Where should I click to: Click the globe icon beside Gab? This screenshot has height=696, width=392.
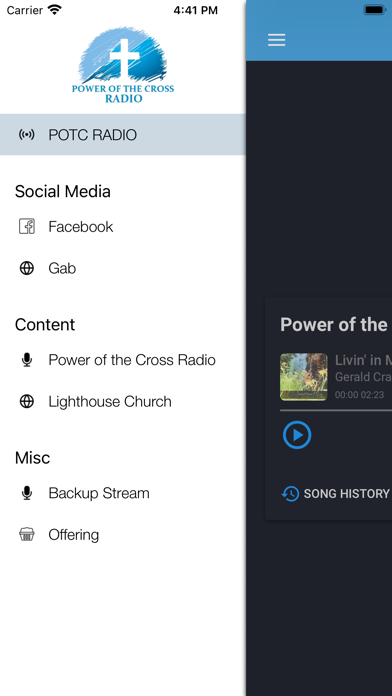[x=27, y=268]
